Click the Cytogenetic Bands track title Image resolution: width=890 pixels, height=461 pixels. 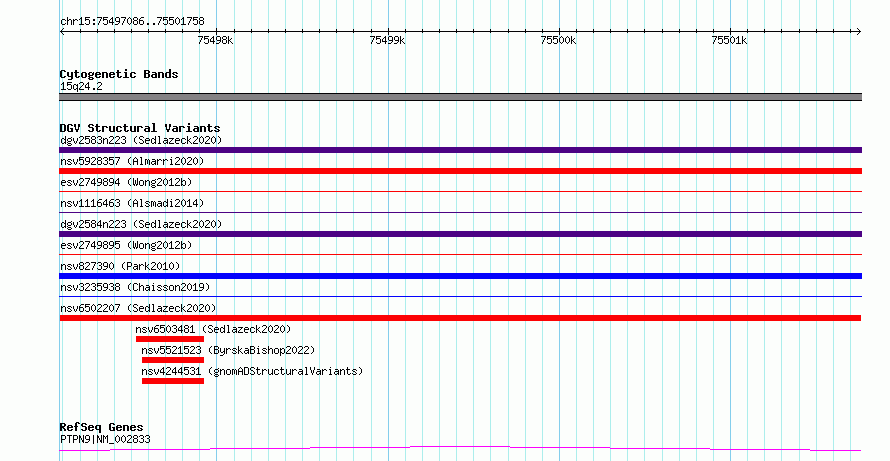(x=119, y=74)
